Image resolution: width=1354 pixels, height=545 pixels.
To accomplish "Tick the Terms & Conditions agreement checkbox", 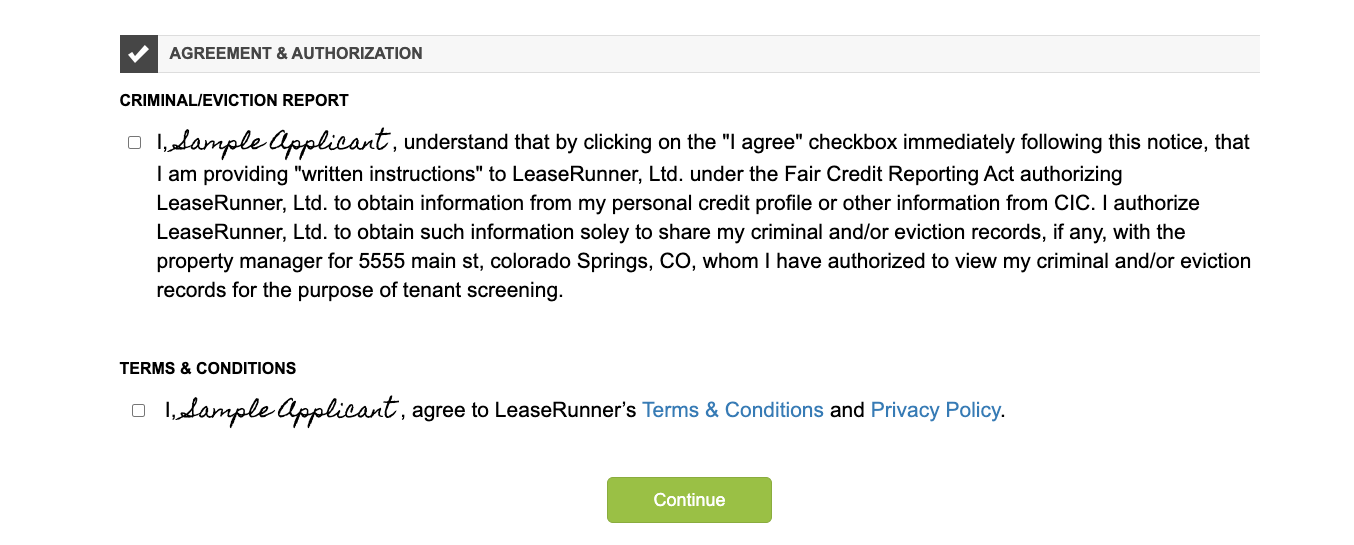I will (139, 411).
